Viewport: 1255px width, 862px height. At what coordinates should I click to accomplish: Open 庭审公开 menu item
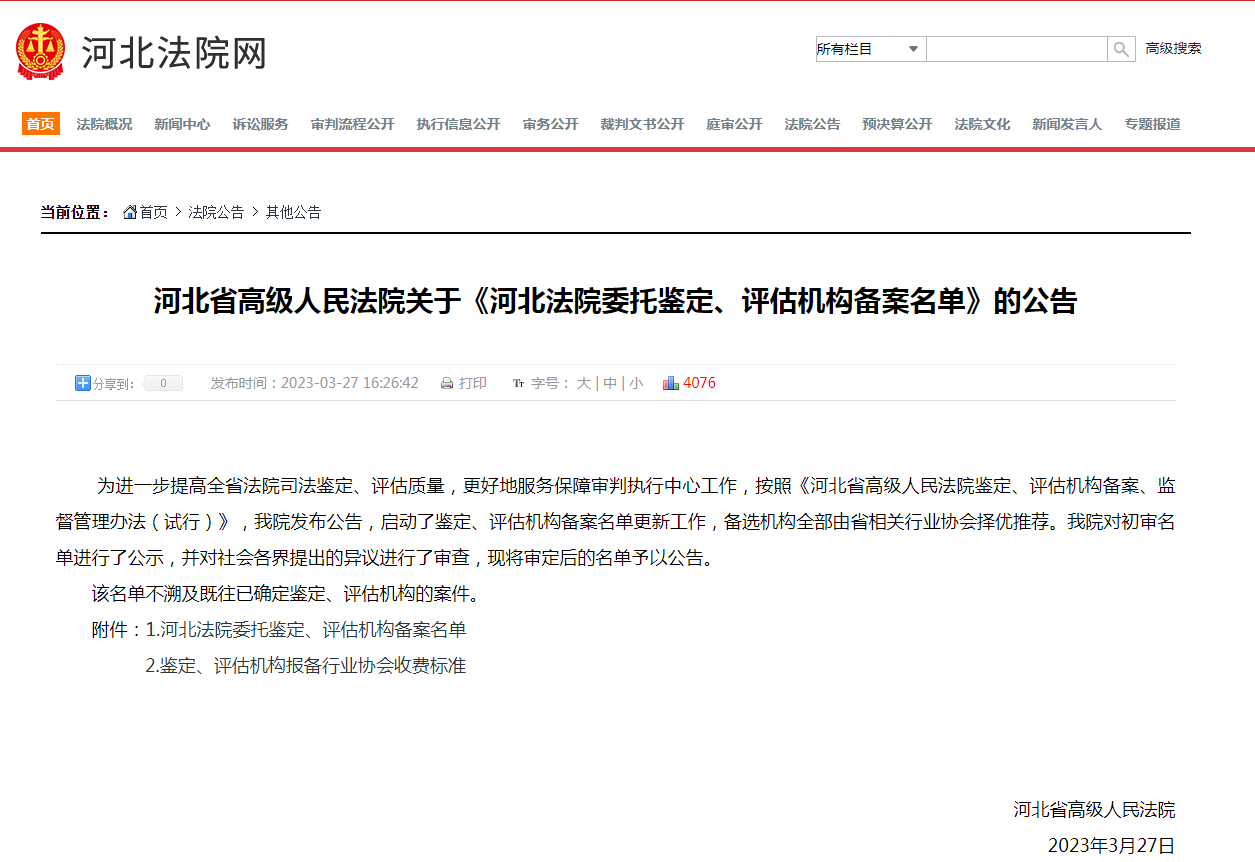[735, 124]
